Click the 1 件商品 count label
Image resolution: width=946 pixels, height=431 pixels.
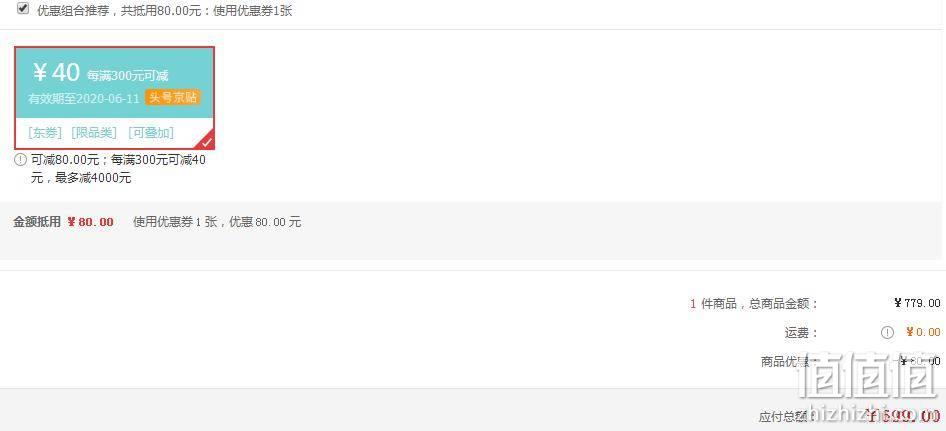(x=714, y=304)
